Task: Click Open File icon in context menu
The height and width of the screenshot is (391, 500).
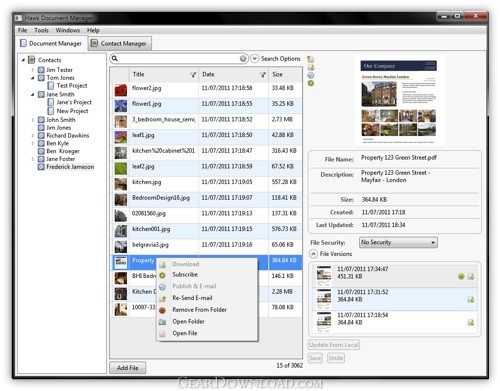Action: pyautogui.click(x=162, y=334)
